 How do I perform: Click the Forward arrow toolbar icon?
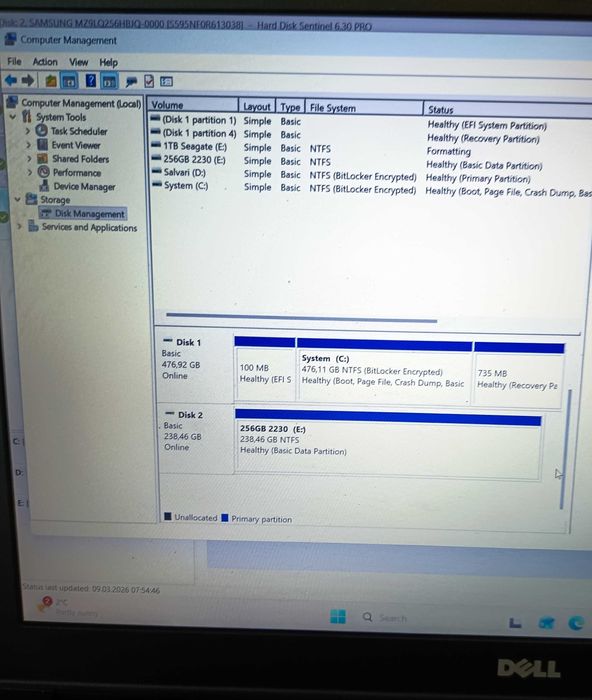28,80
